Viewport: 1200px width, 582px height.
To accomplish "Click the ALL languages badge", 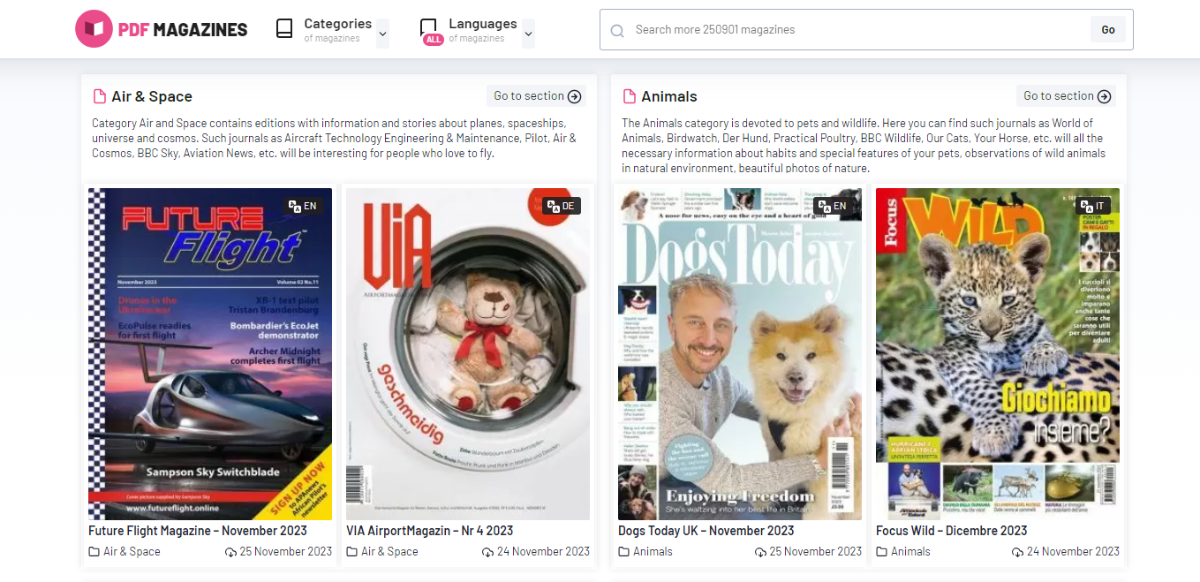I will pyautogui.click(x=433, y=40).
